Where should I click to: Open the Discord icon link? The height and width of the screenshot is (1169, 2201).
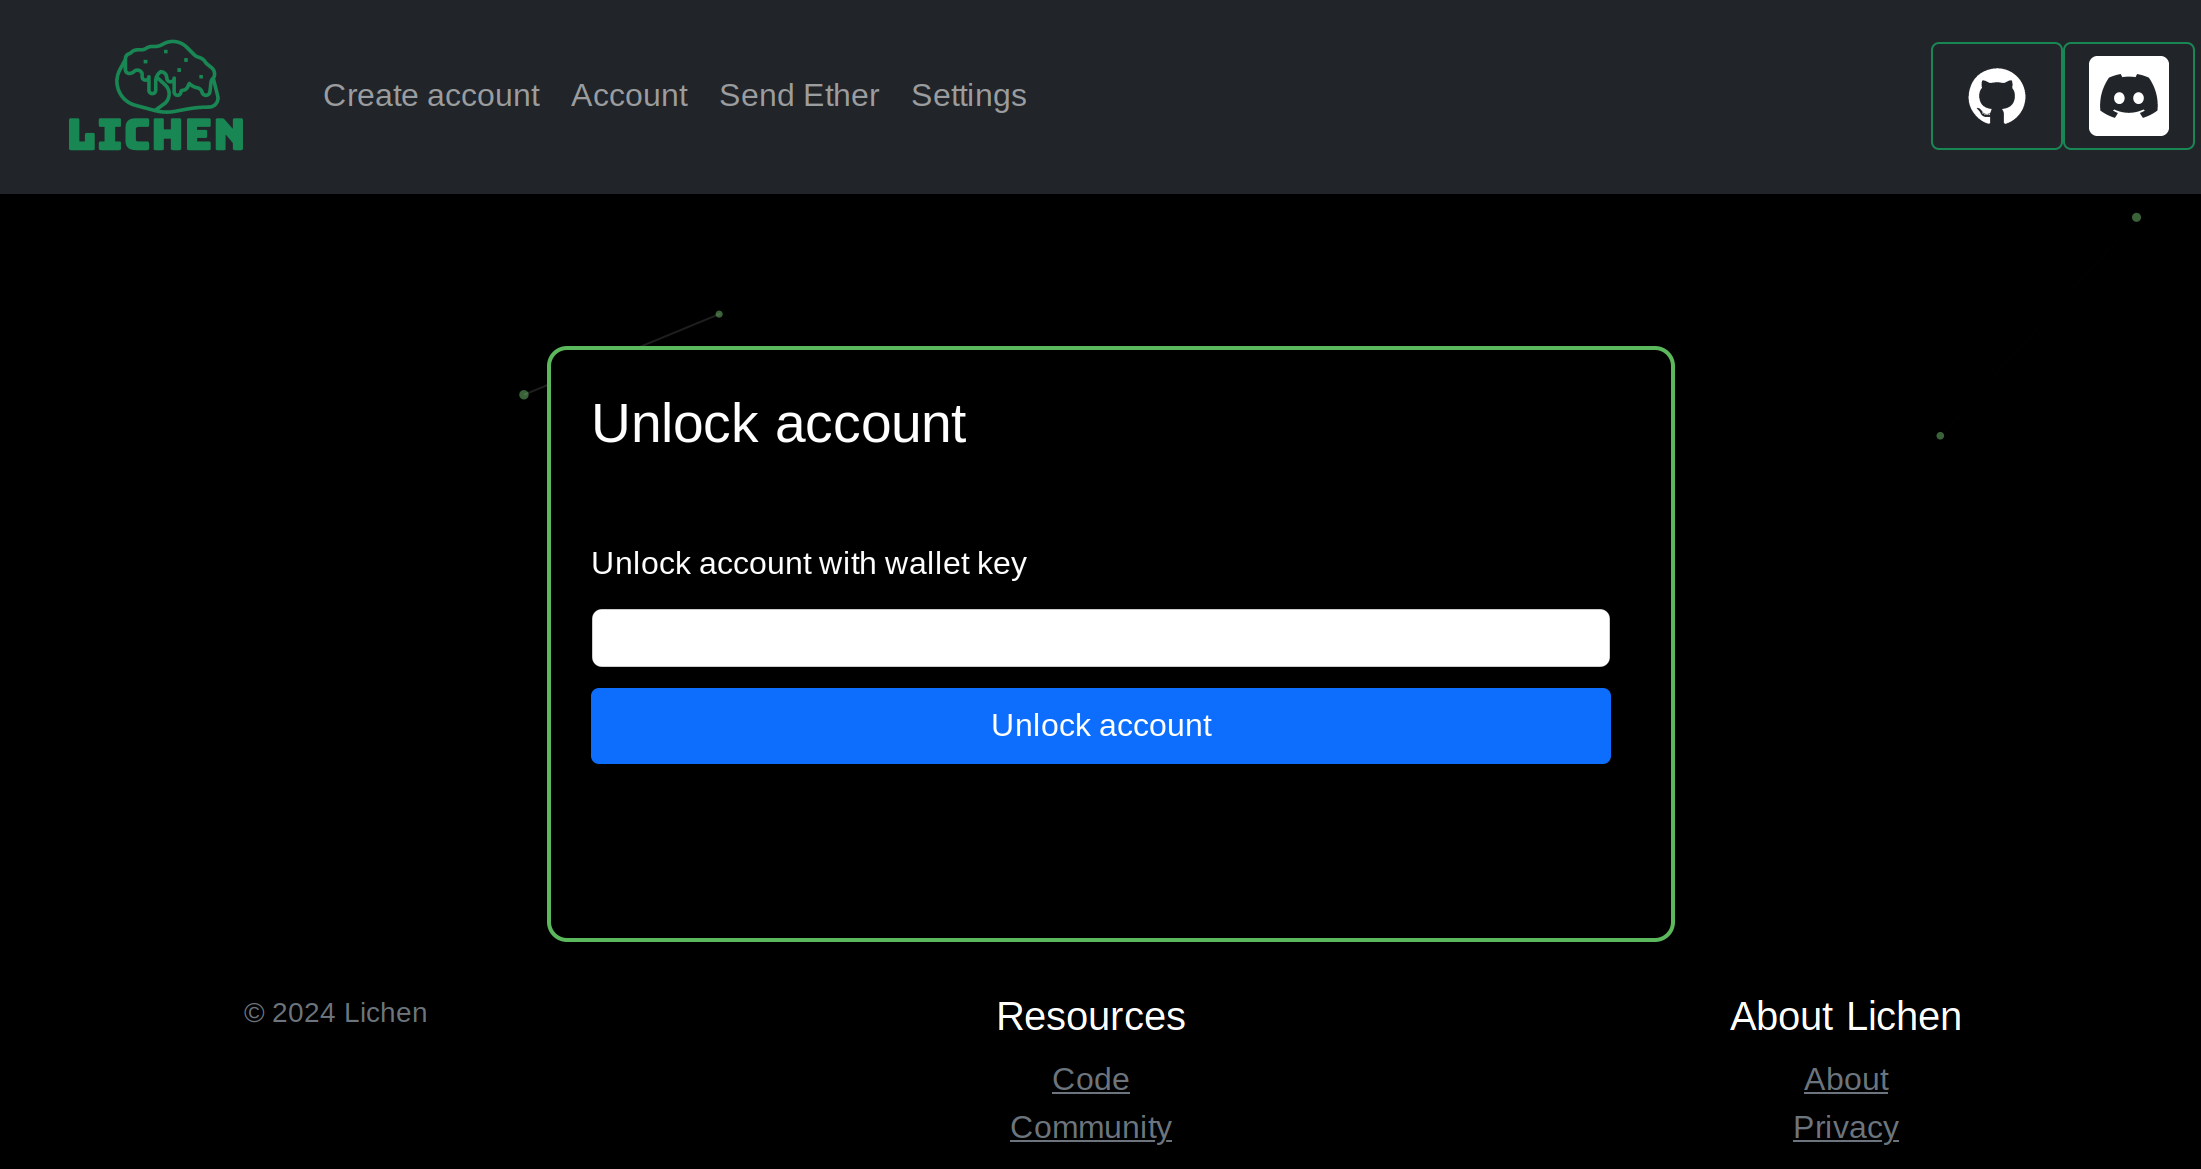[x=2128, y=96]
